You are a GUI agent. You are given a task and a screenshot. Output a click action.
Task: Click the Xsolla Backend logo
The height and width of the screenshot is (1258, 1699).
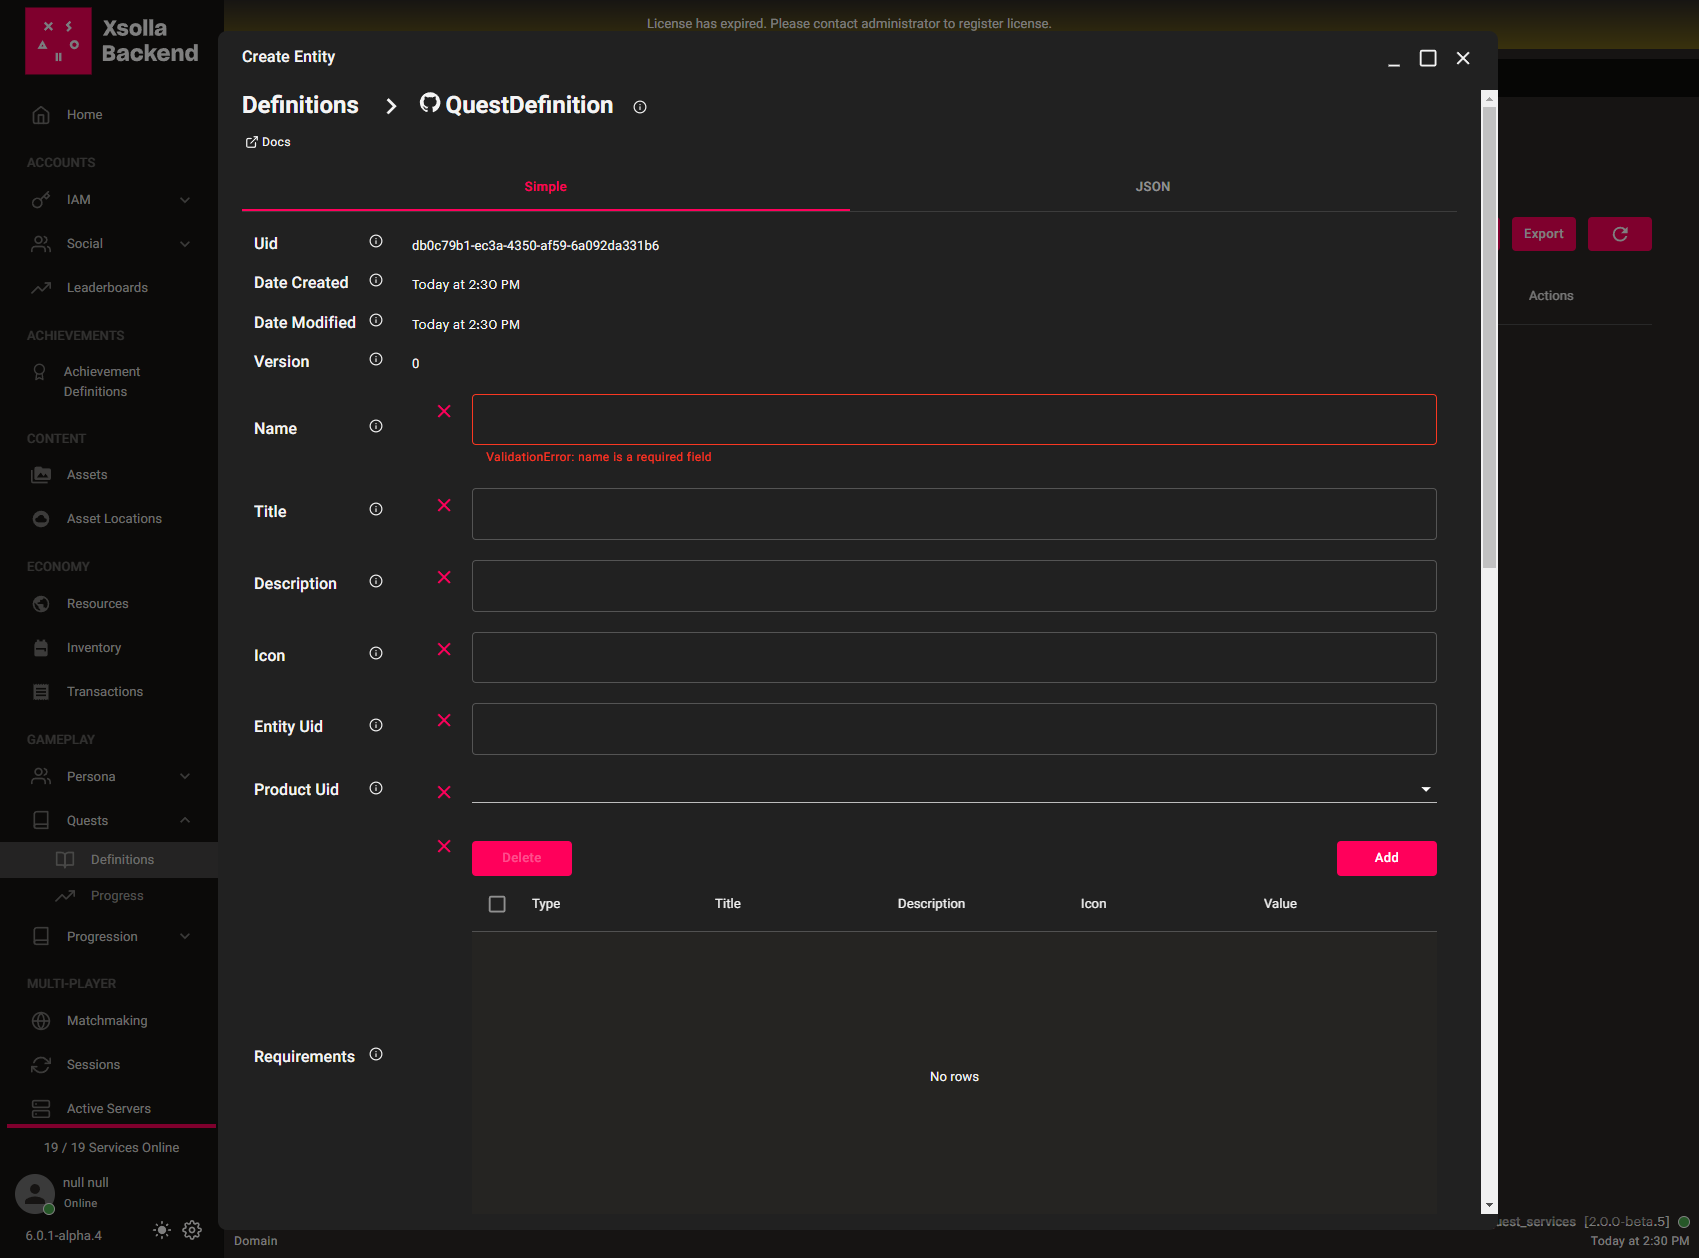coord(112,41)
